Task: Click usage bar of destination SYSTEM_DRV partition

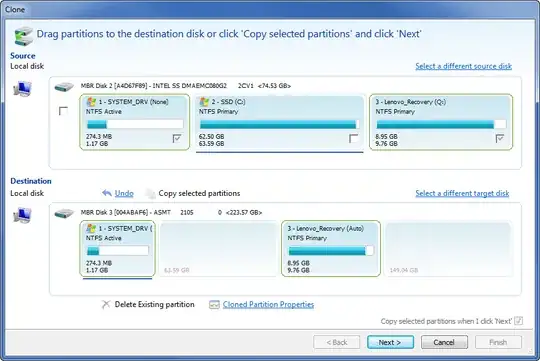Action: [117, 250]
